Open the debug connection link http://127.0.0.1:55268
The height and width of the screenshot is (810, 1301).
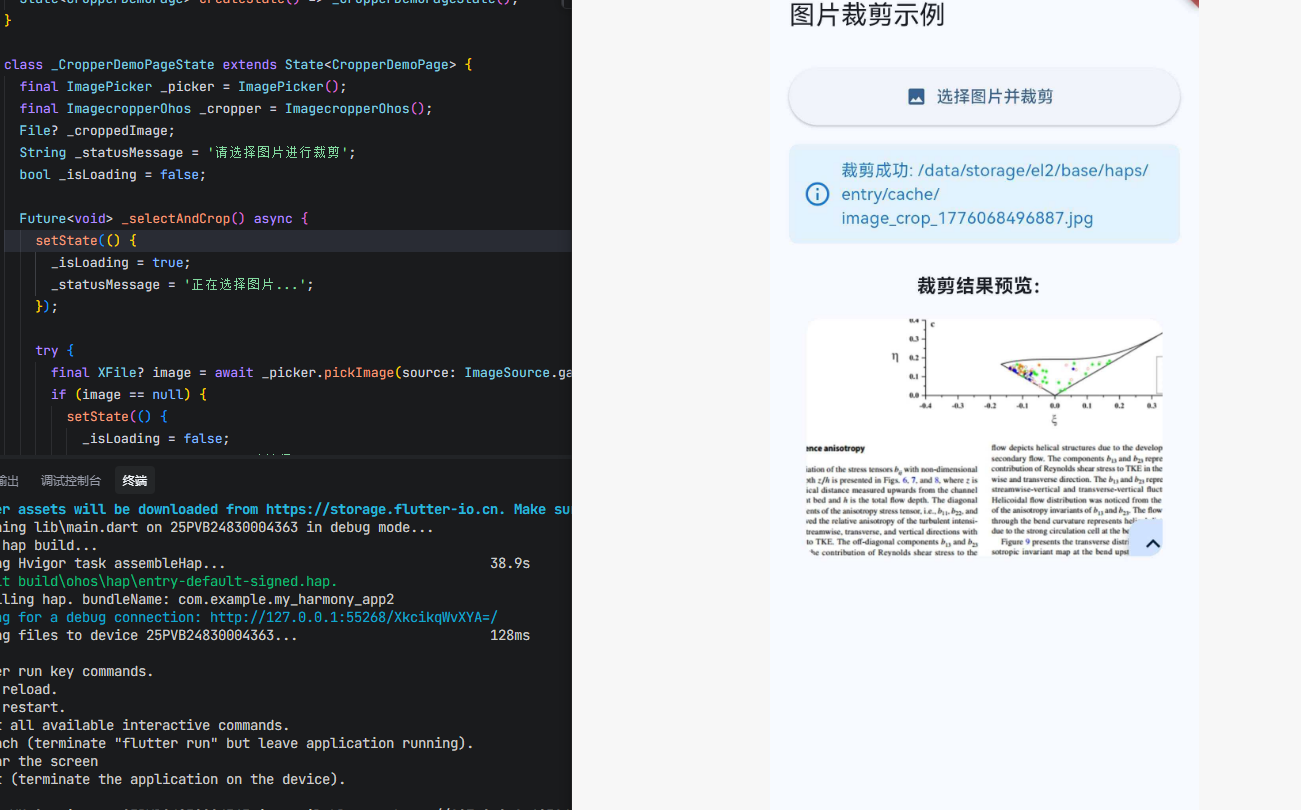(x=353, y=618)
